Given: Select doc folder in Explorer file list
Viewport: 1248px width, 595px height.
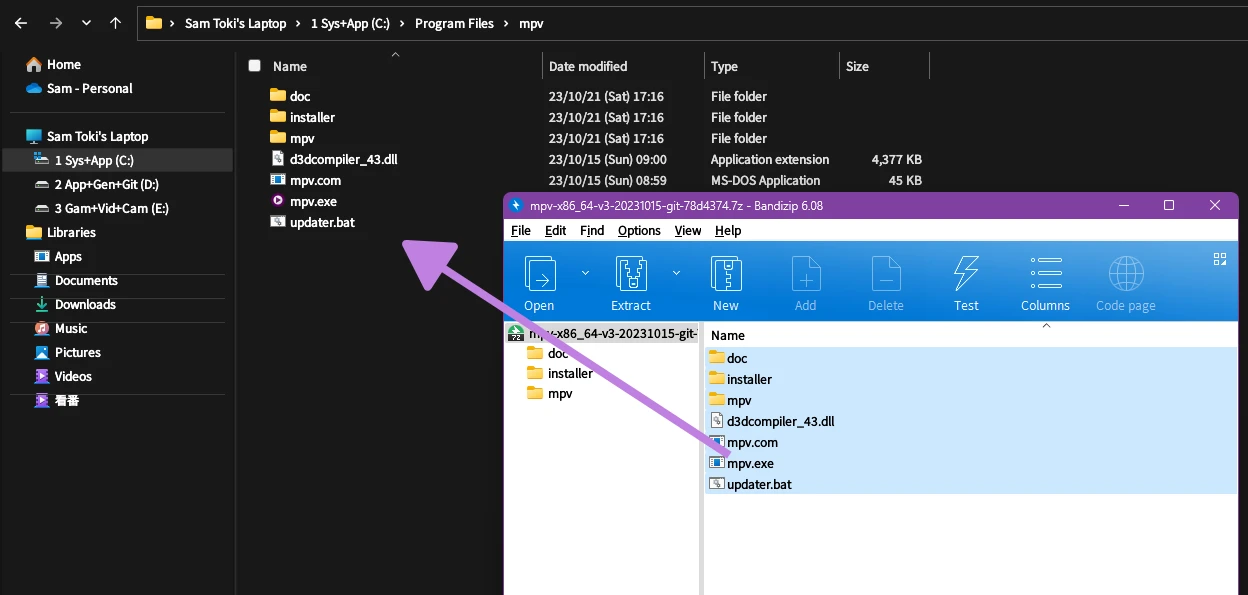Looking at the screenshot, I should pos(291,96).
